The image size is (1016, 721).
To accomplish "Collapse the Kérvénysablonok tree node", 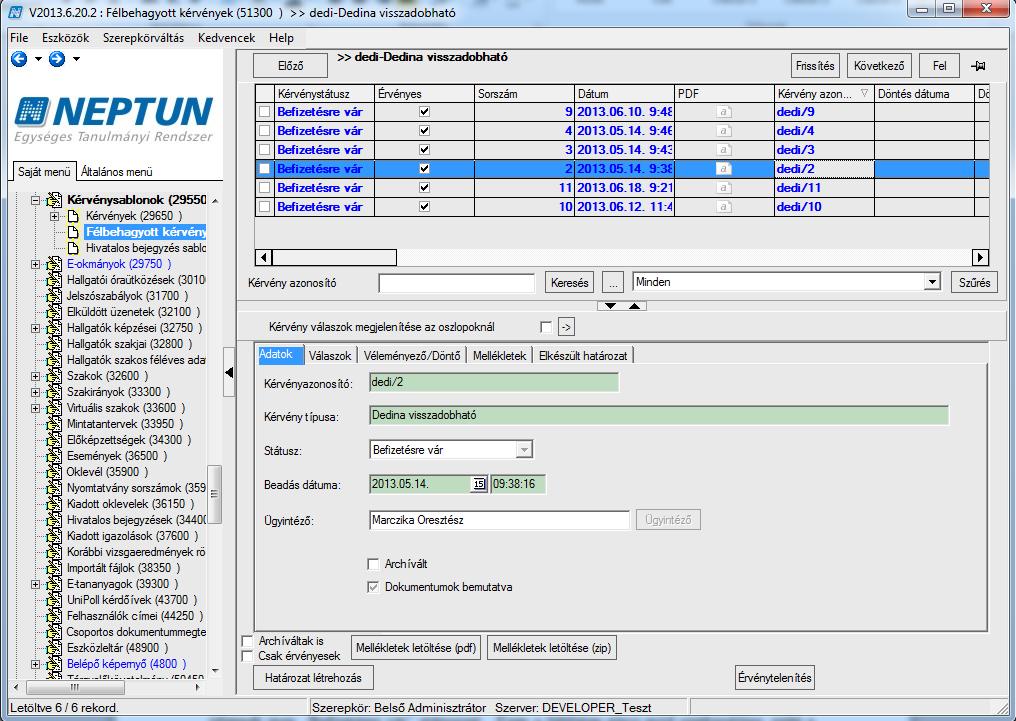I will pyautogui.click(x=36, y=200).
